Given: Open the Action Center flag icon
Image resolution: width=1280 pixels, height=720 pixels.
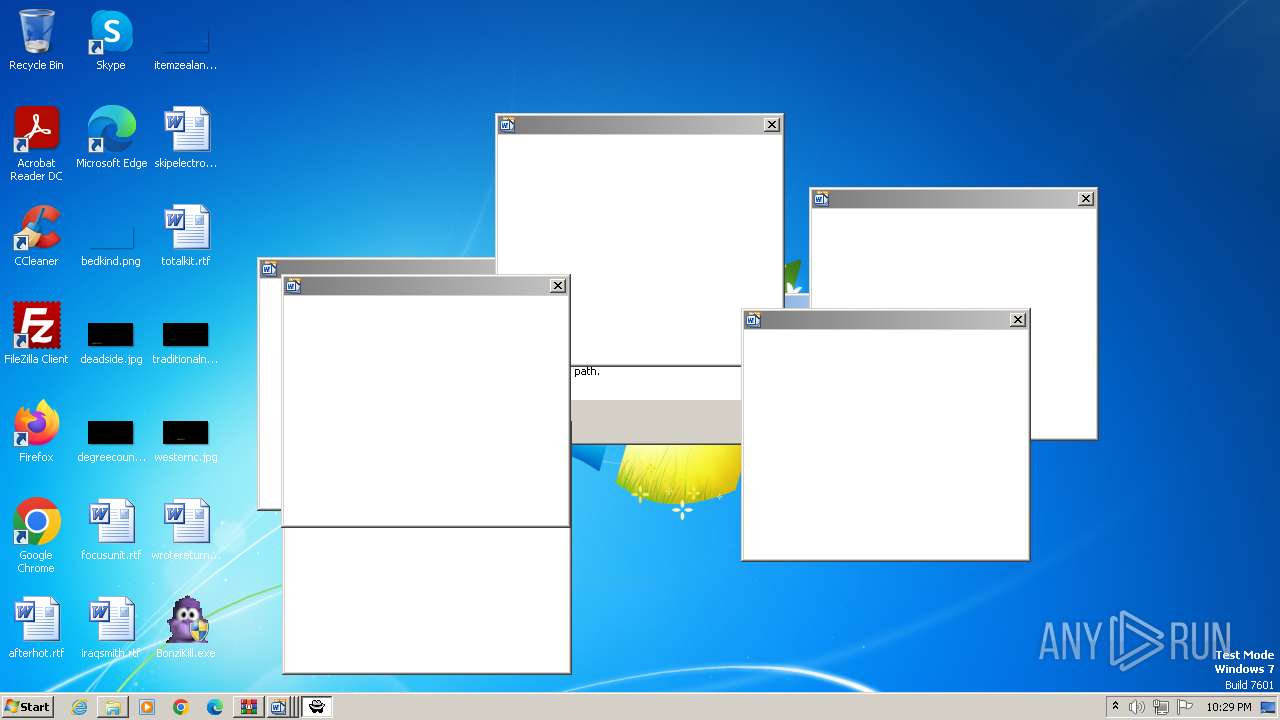Looking at the screenshot, I should [x=1185, y=707].
